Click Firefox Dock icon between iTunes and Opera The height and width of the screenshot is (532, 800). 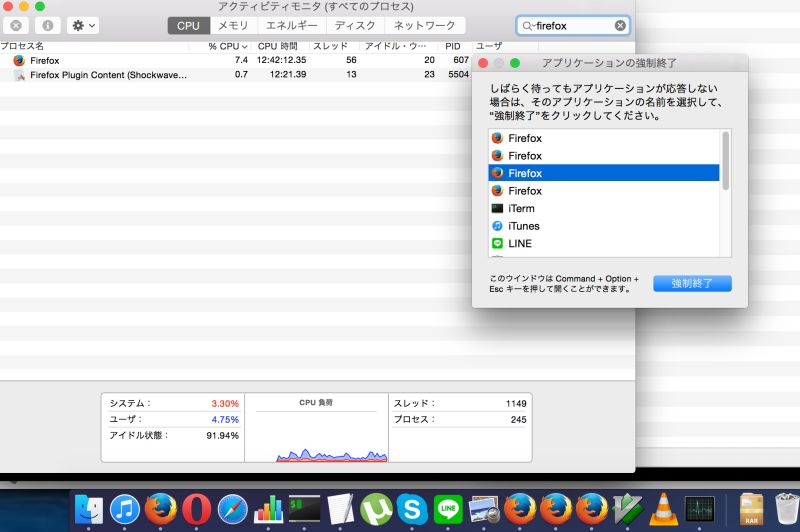[160, 510]
